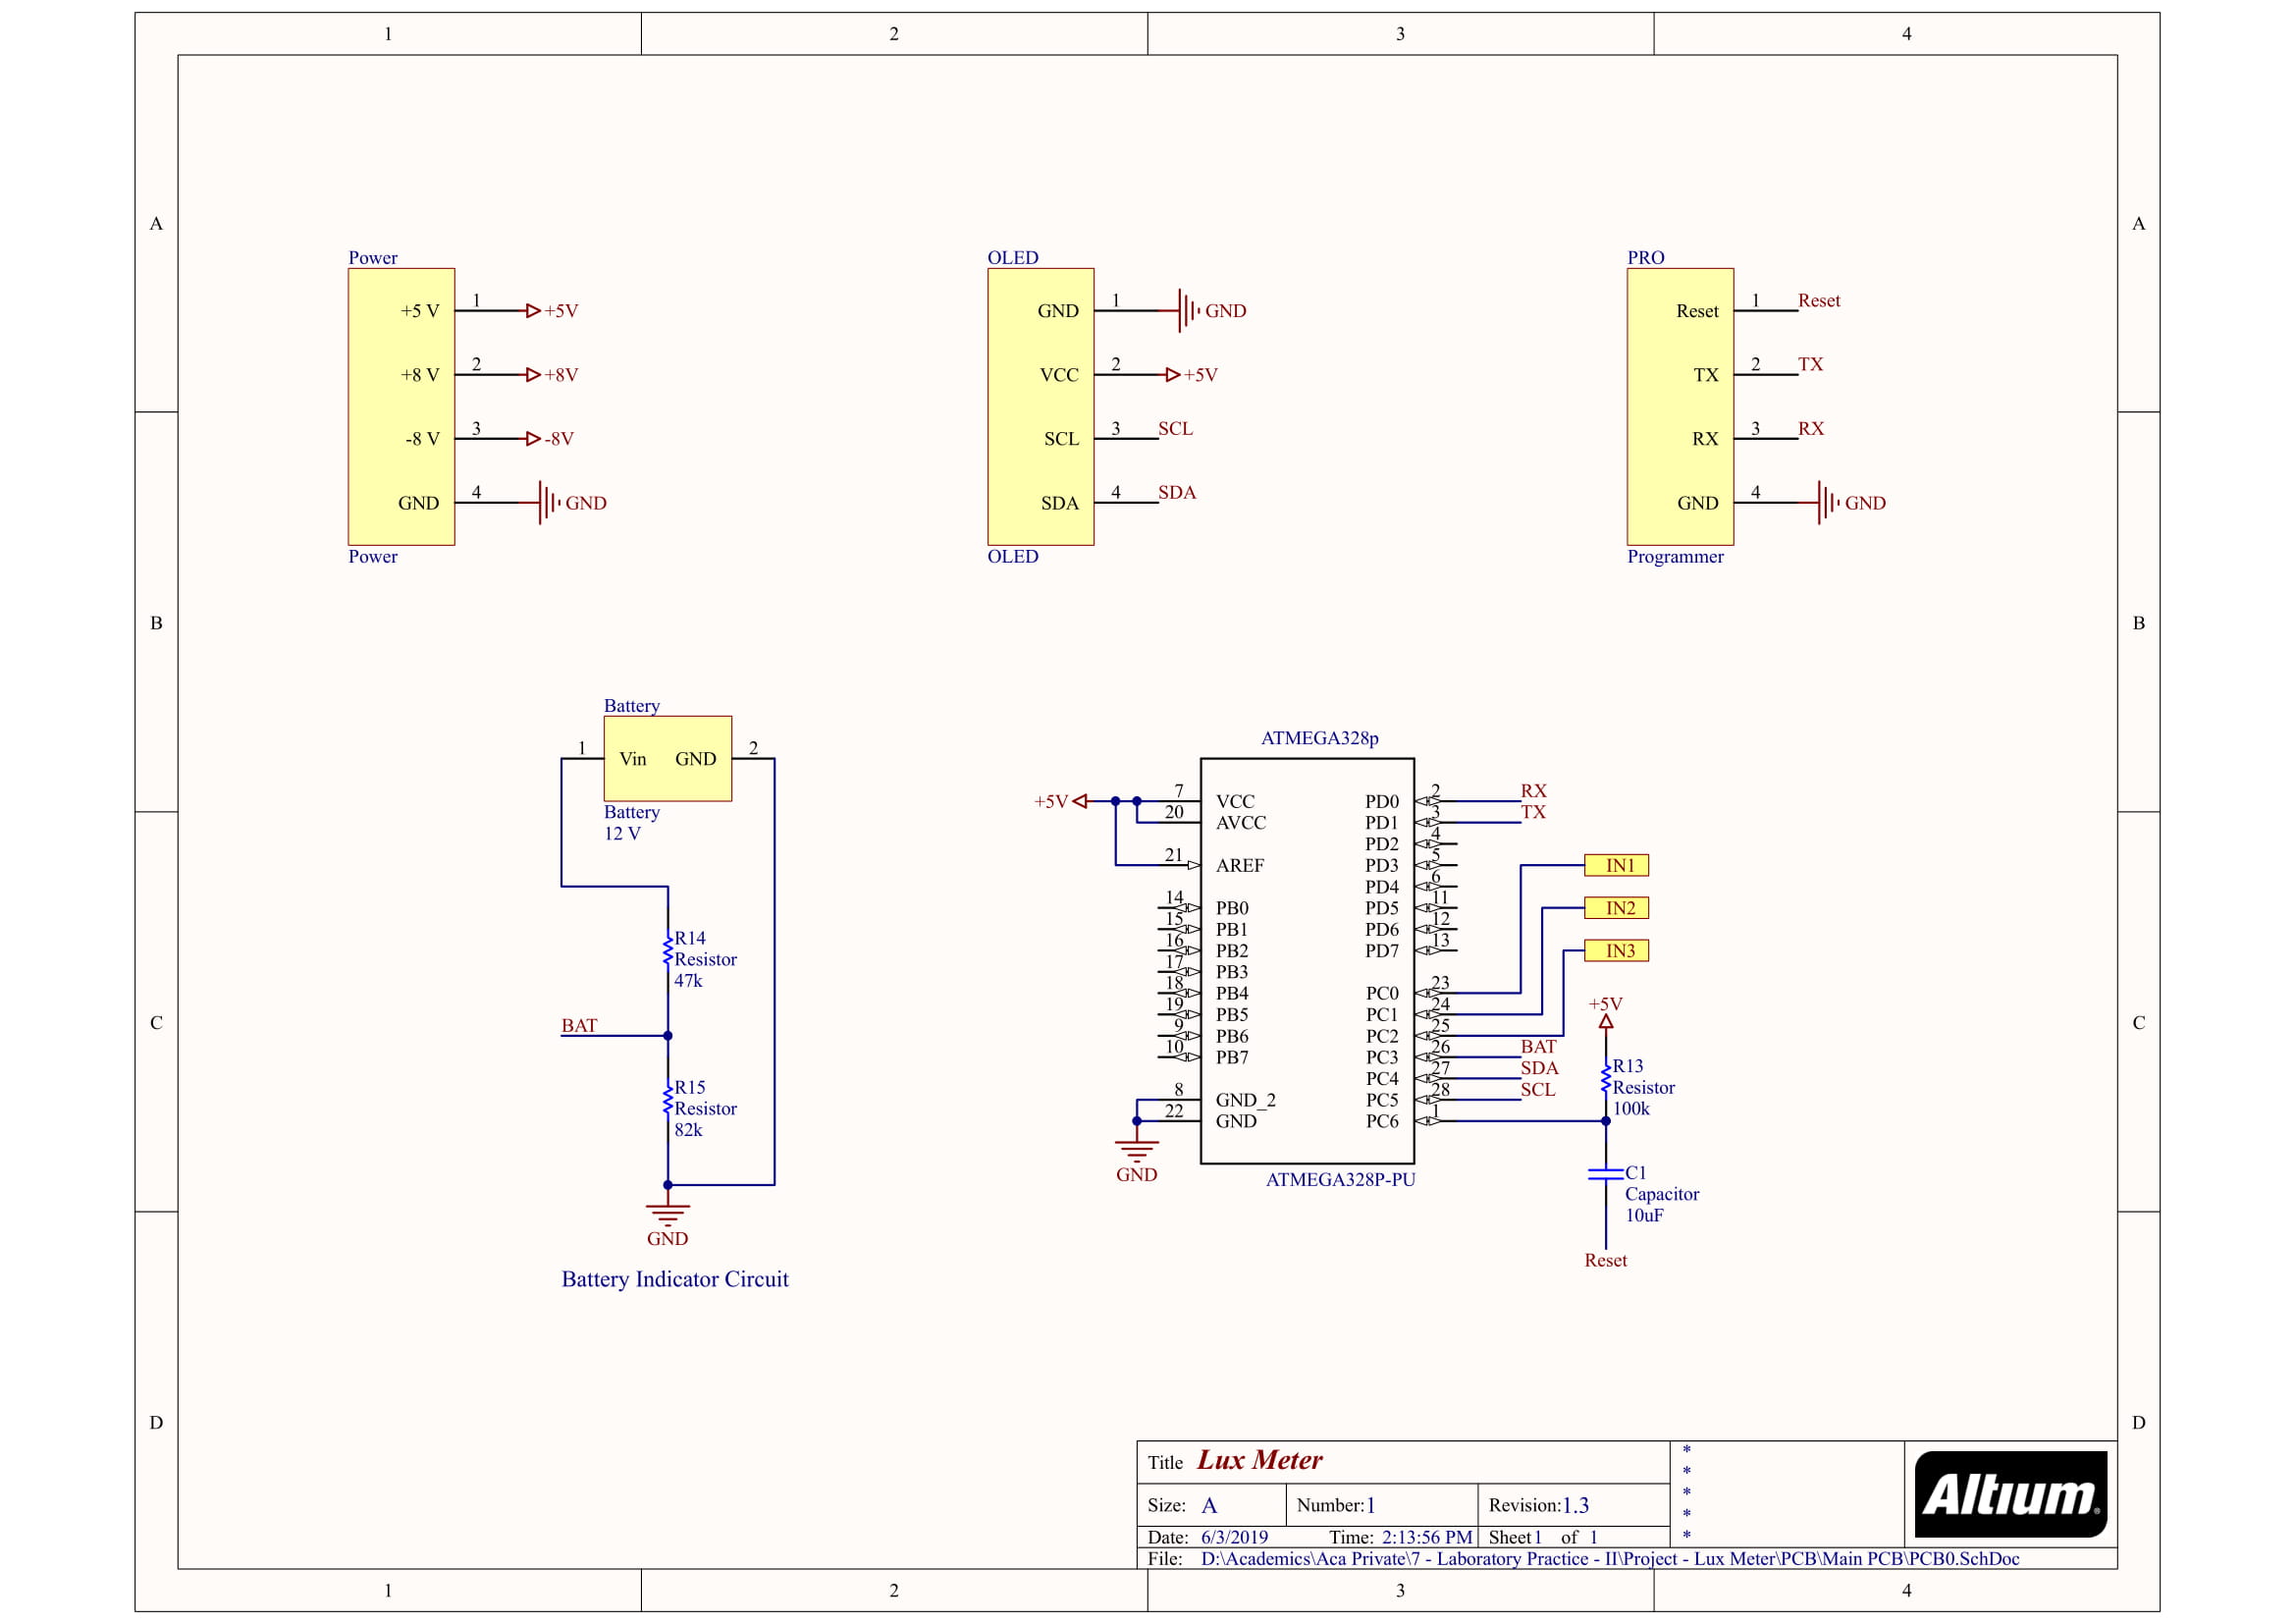Click the Power connector block
2296x1624 pixels.
(x=401, y=406)
